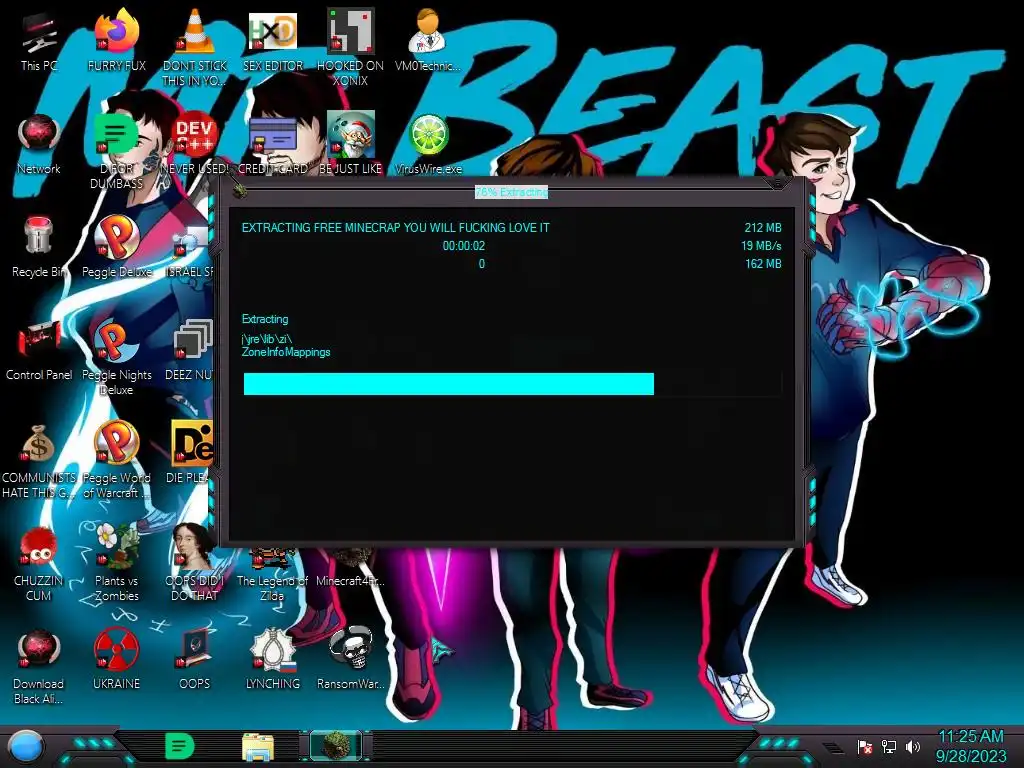Open the volume speaker tray icon
Image resolution: width=1024 pixels, height=768 pixels.
click(x=912, y=746)
